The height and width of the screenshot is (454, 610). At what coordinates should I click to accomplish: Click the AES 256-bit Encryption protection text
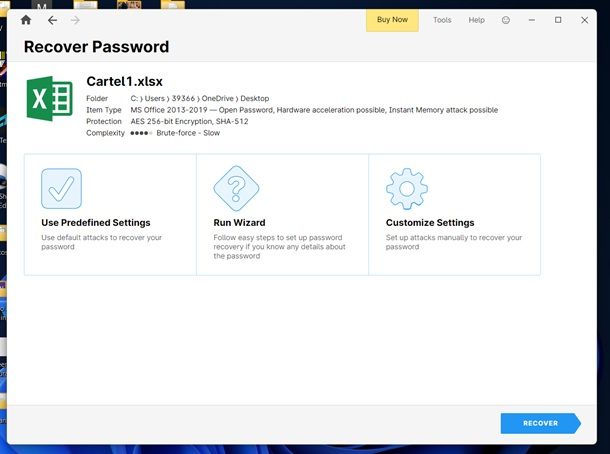(189, 121)
